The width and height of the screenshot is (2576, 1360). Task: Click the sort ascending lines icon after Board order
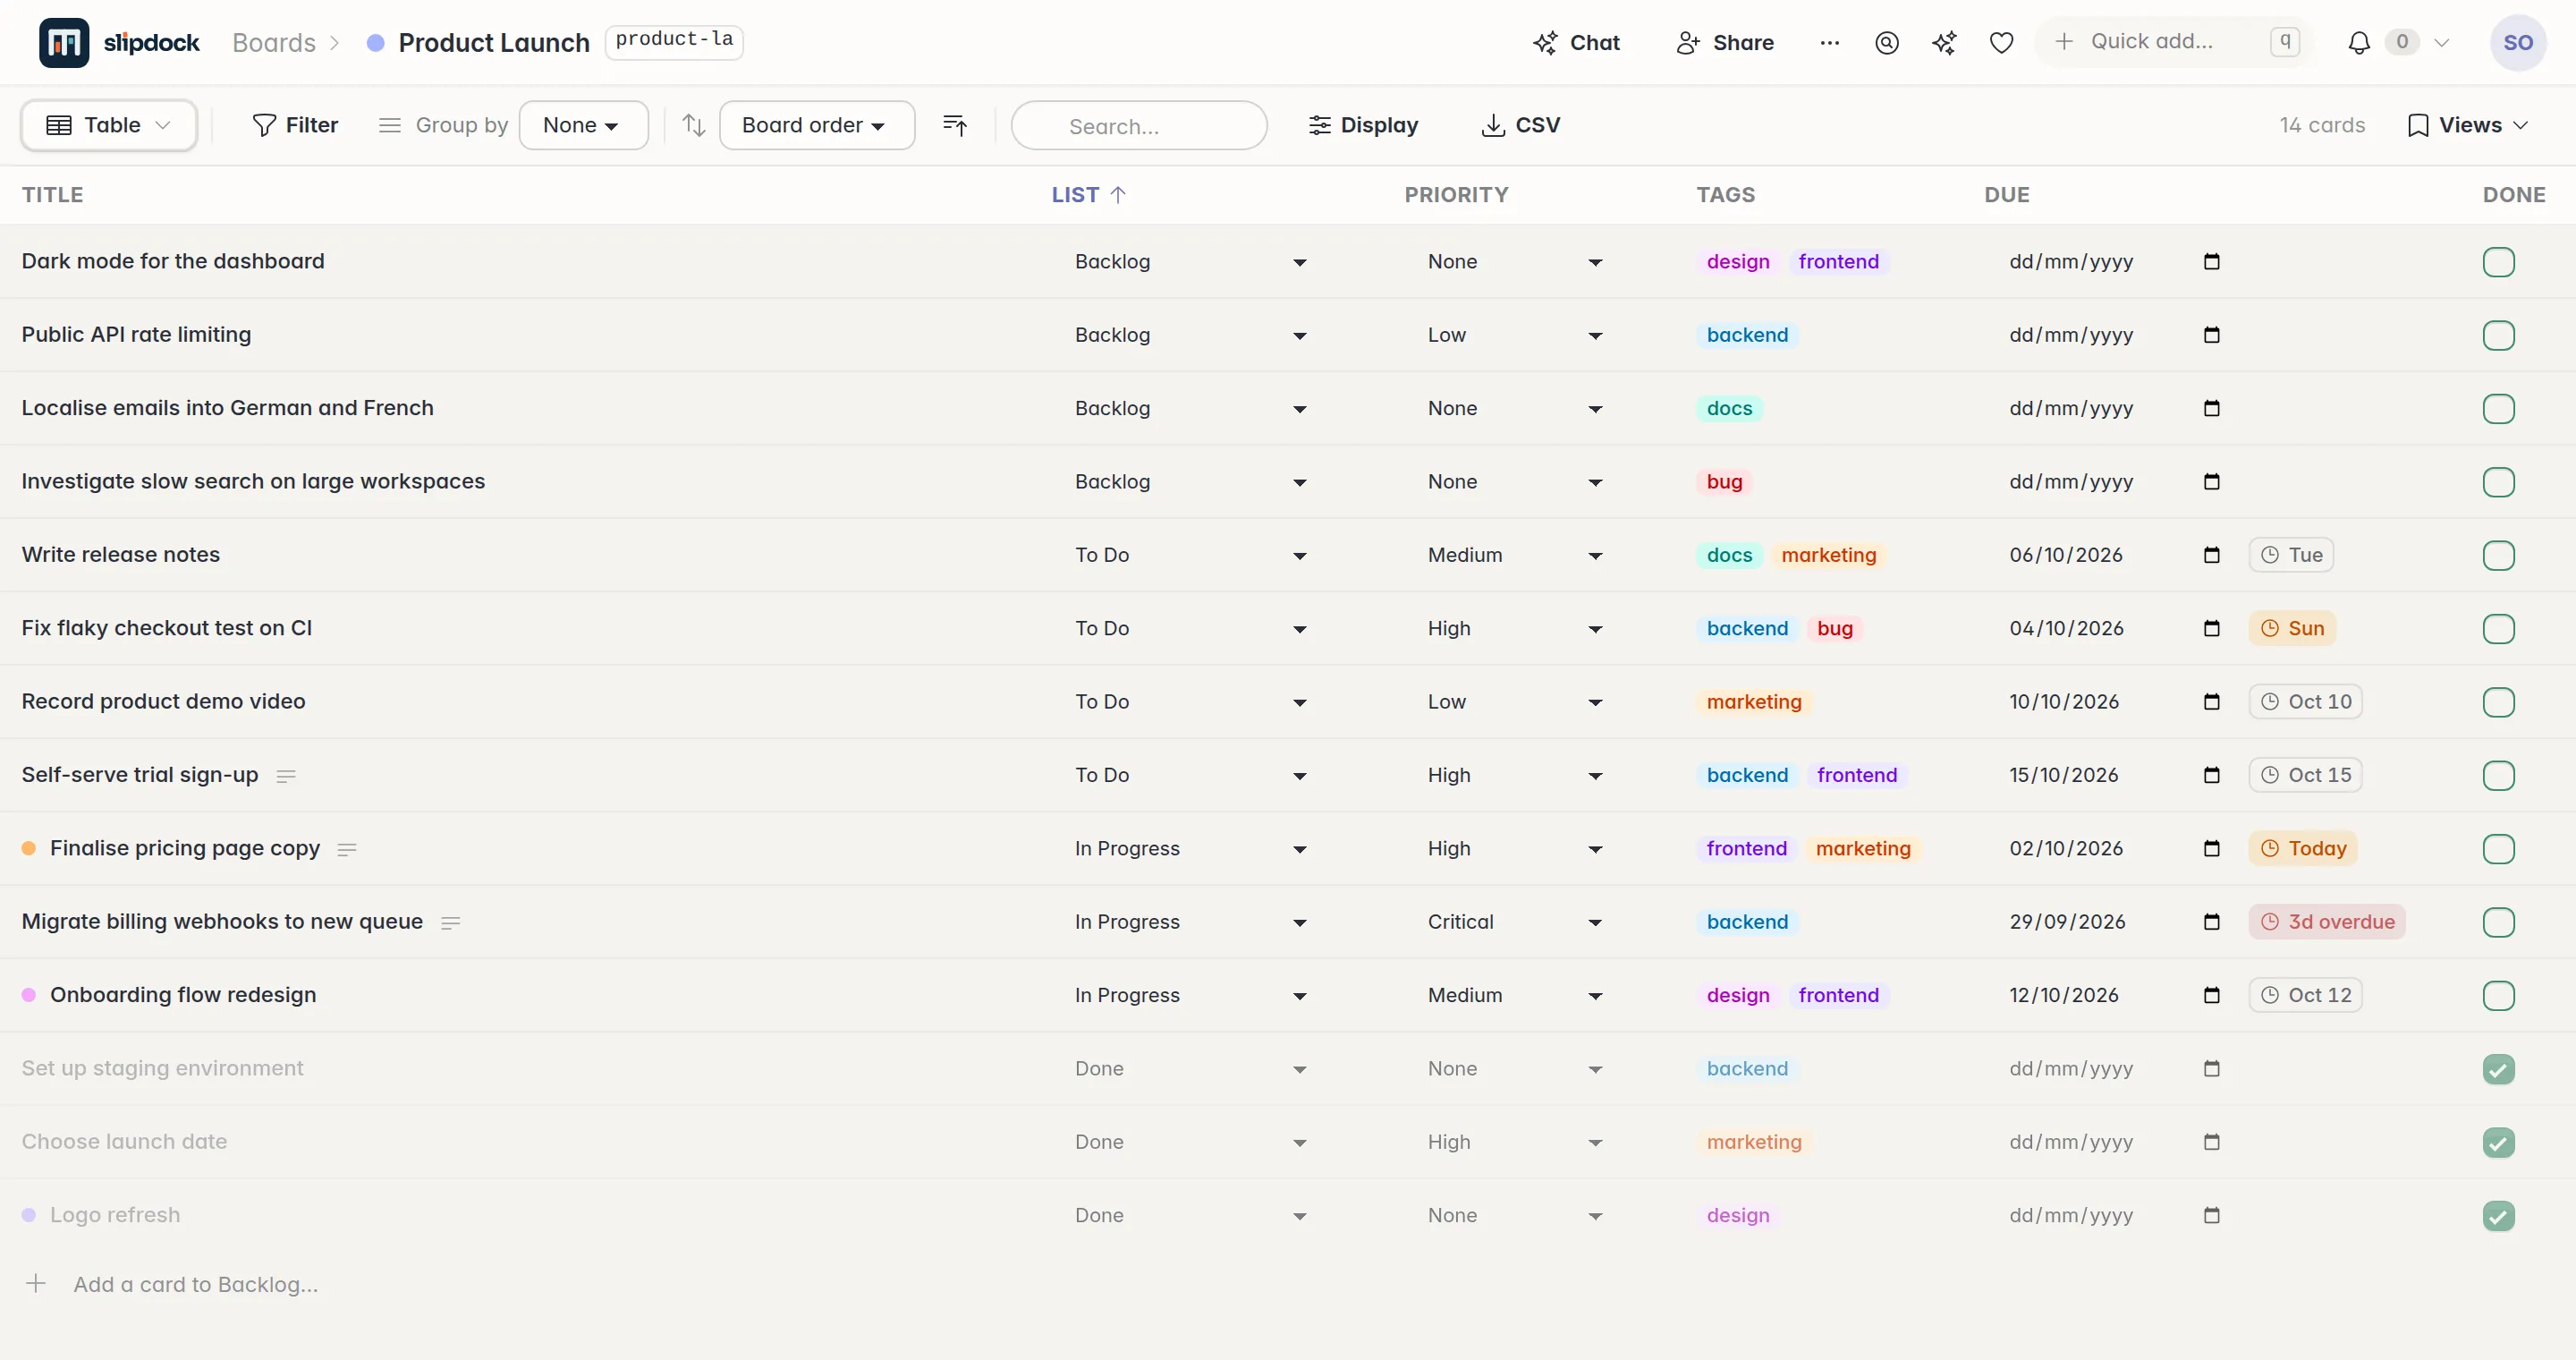pyautogui.click(x=955, y=125)
